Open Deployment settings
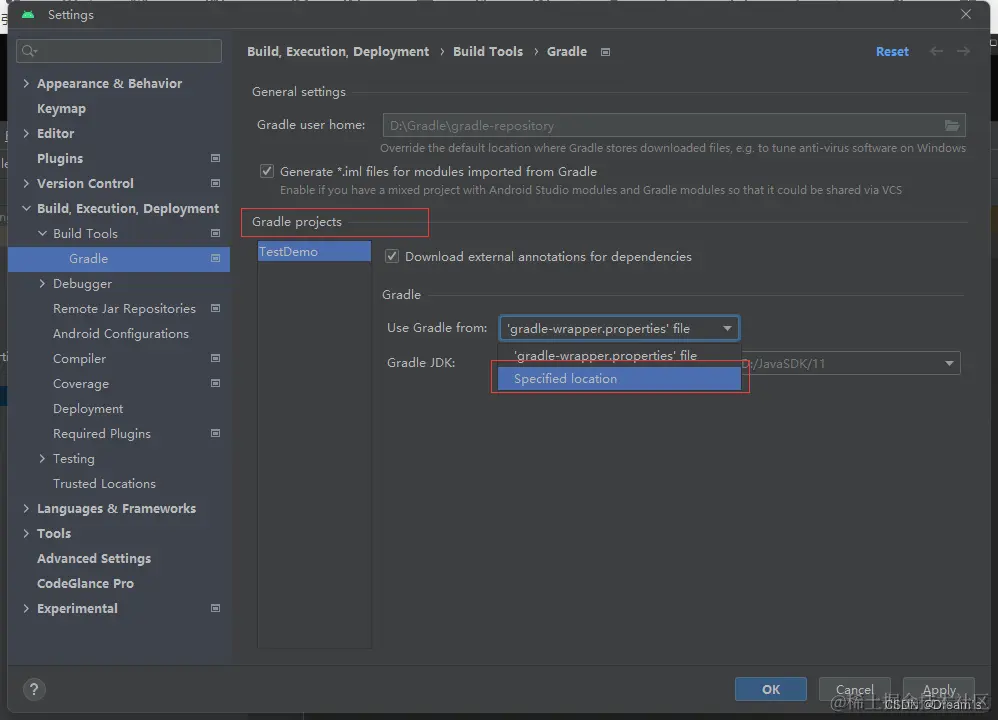This screenshot has height=720, width=998. tap(88, 409)
